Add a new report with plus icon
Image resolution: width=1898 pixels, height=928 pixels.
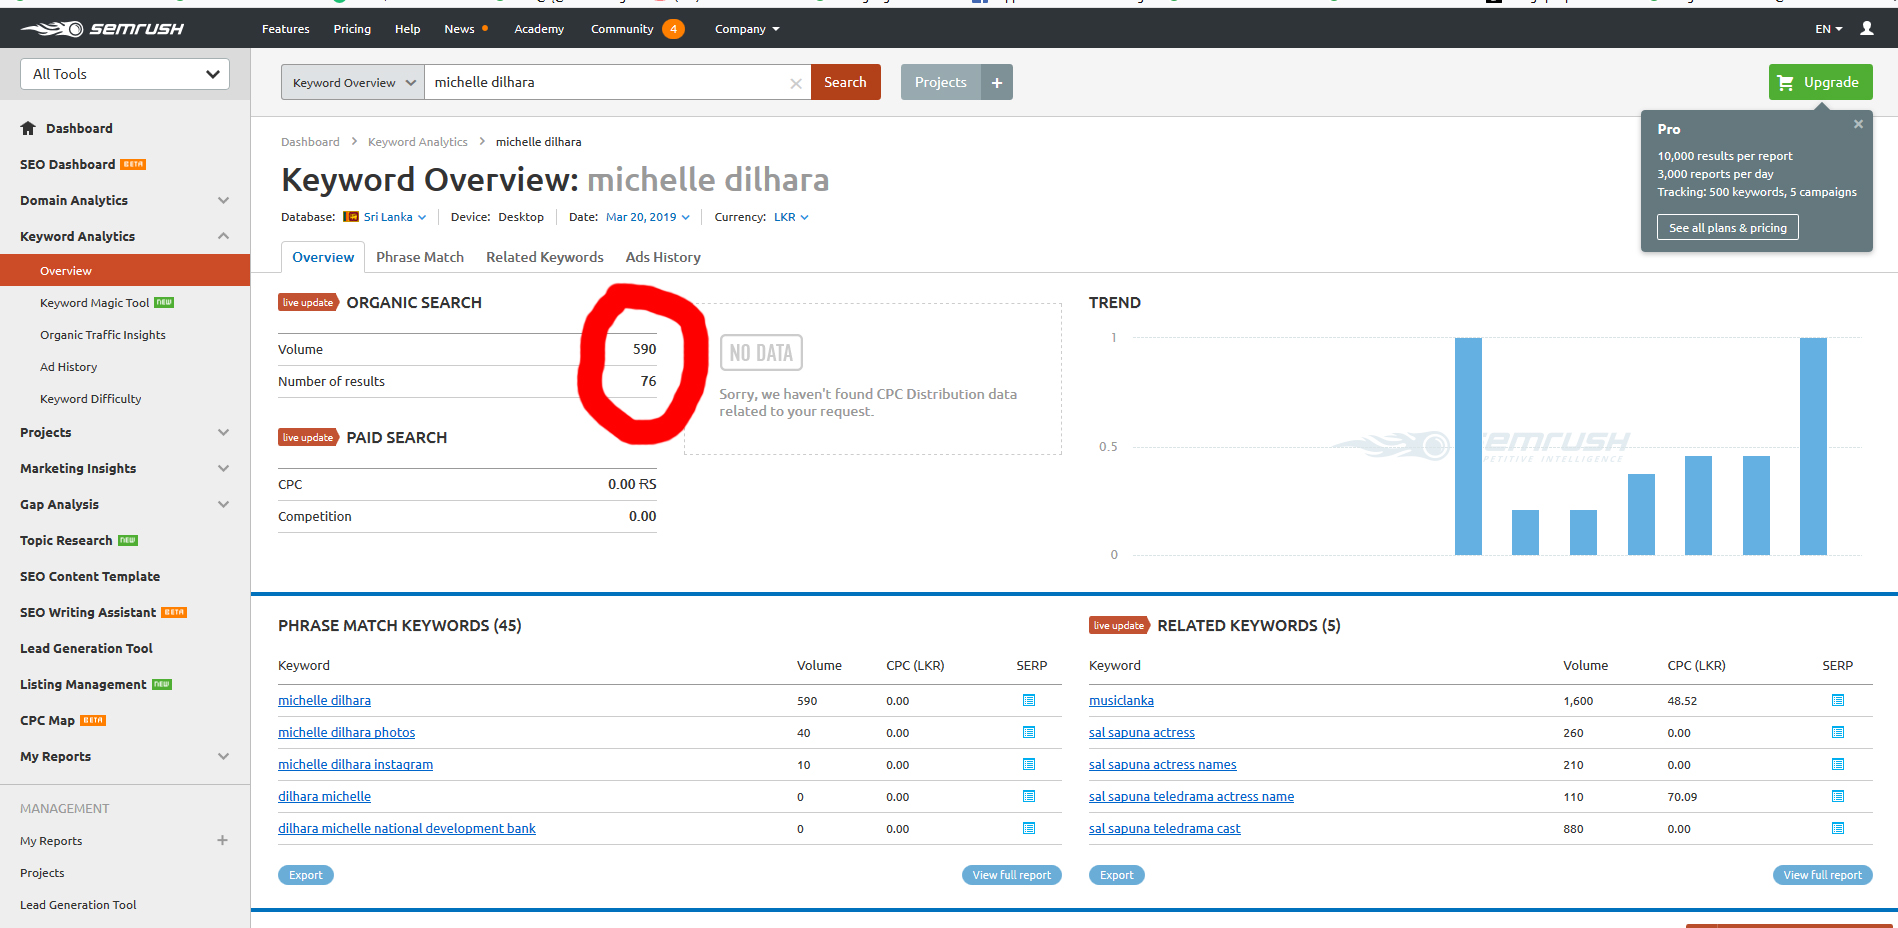pos(222,841)
